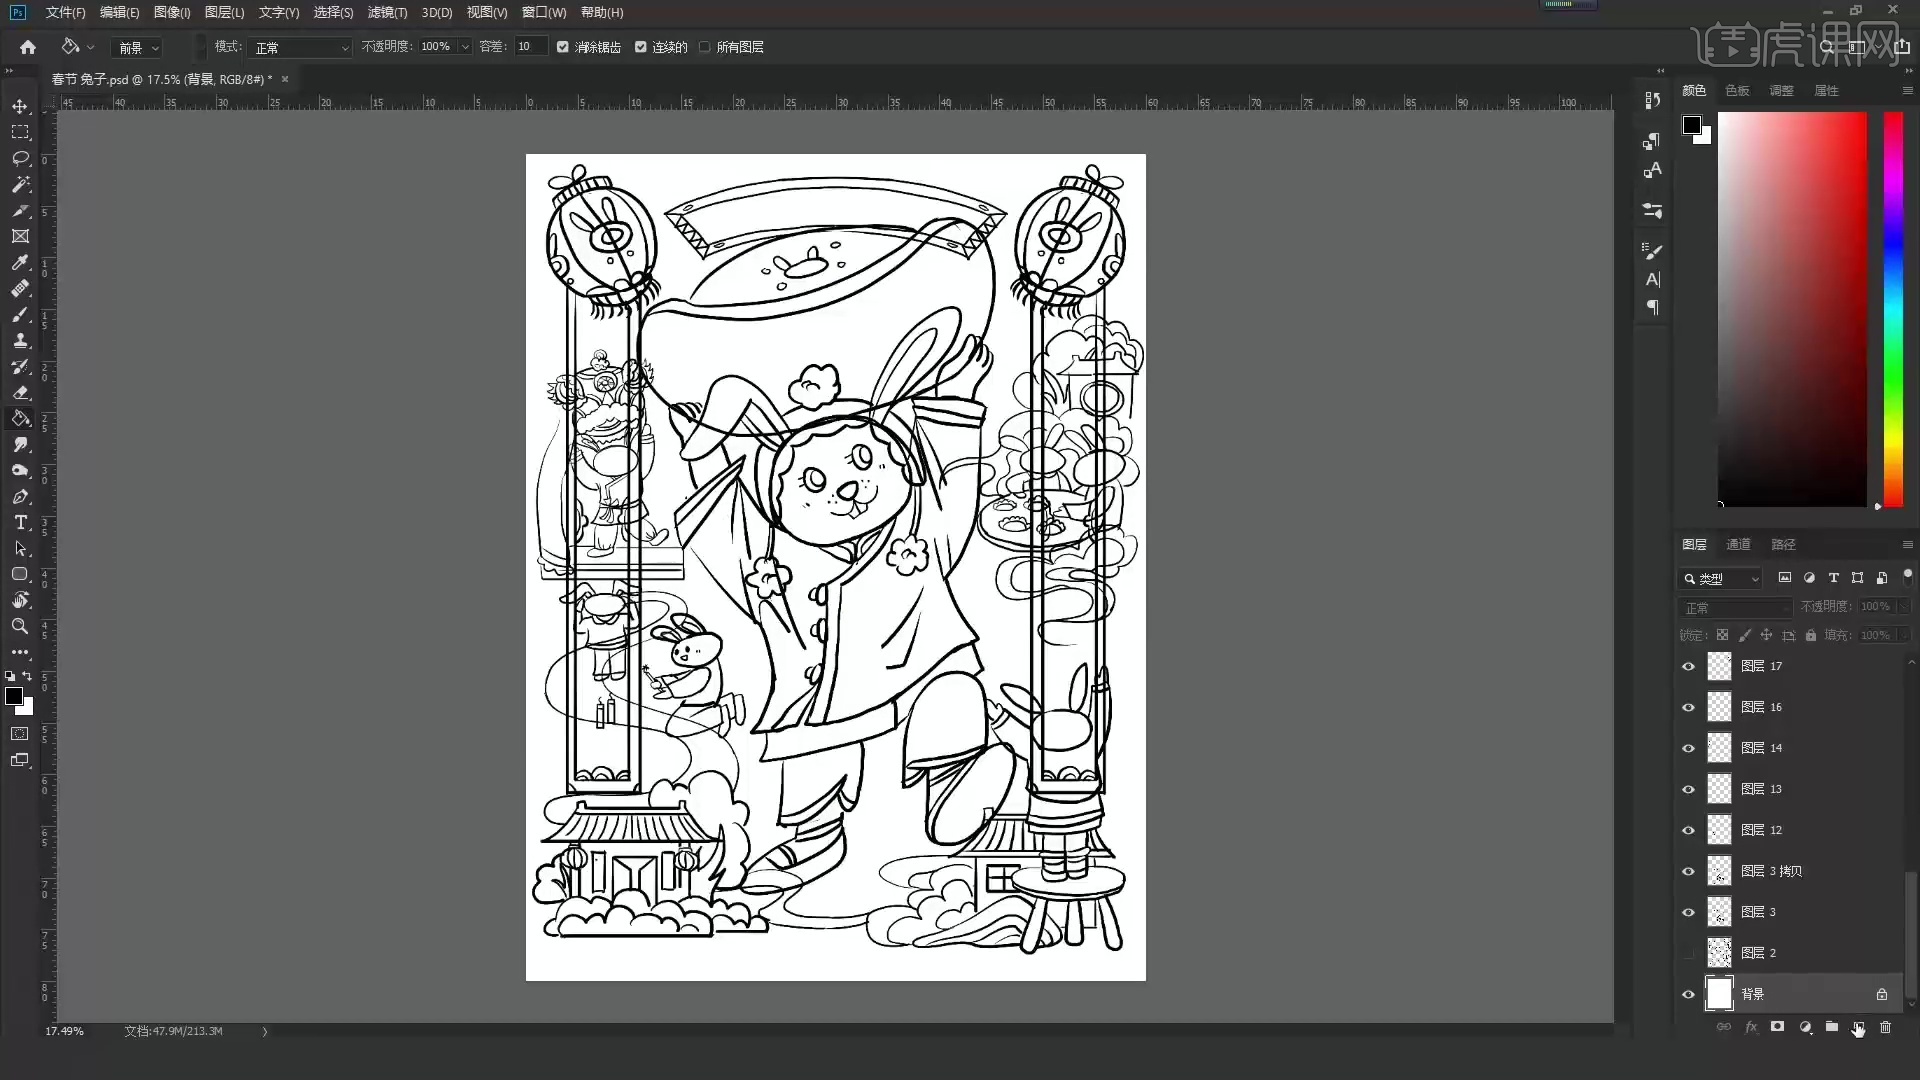
Task: Switch to the 通道 channels tab
Action: 1738,544
